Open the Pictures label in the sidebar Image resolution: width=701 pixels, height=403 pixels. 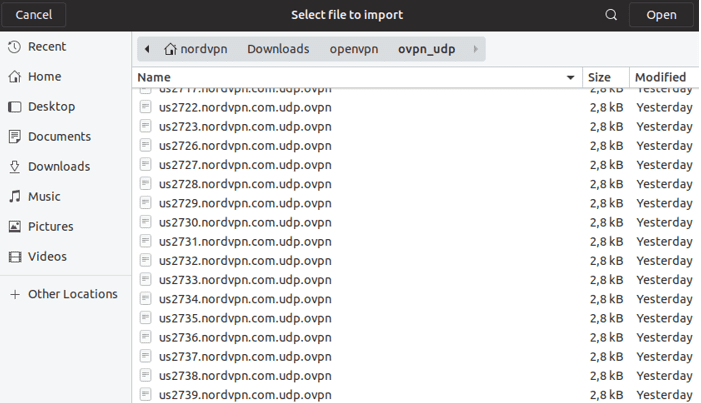coord(51,226)
